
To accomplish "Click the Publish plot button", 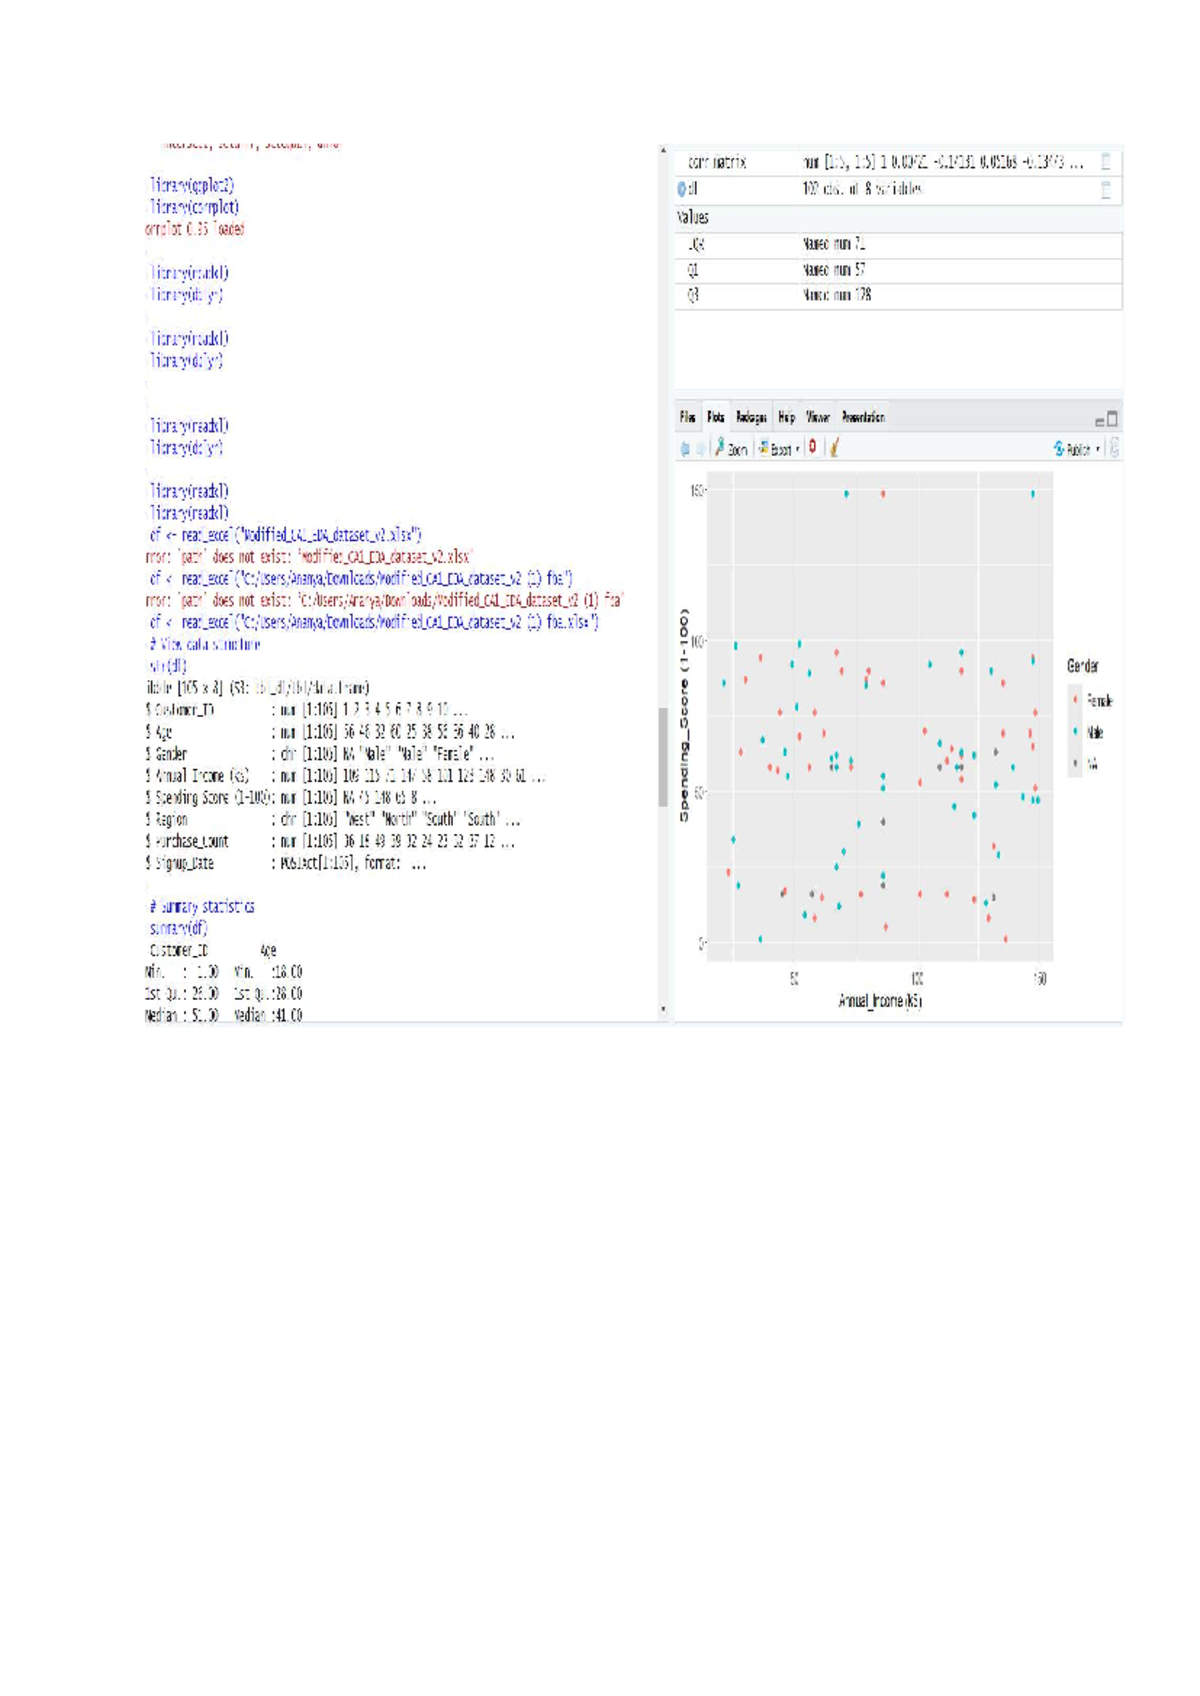I will click(x=1072, y=449).
